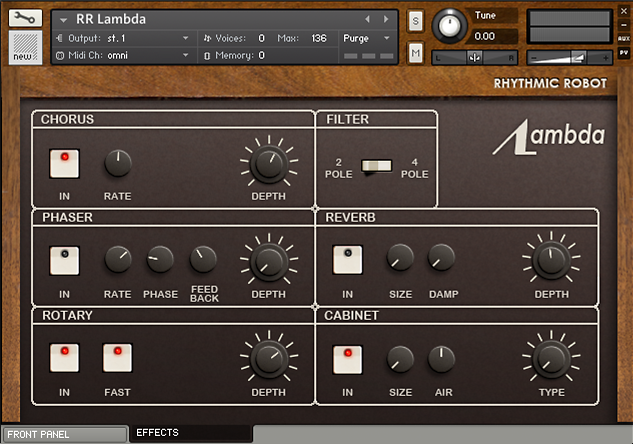Open the wrench instrument edit icon

coord(25,18)
